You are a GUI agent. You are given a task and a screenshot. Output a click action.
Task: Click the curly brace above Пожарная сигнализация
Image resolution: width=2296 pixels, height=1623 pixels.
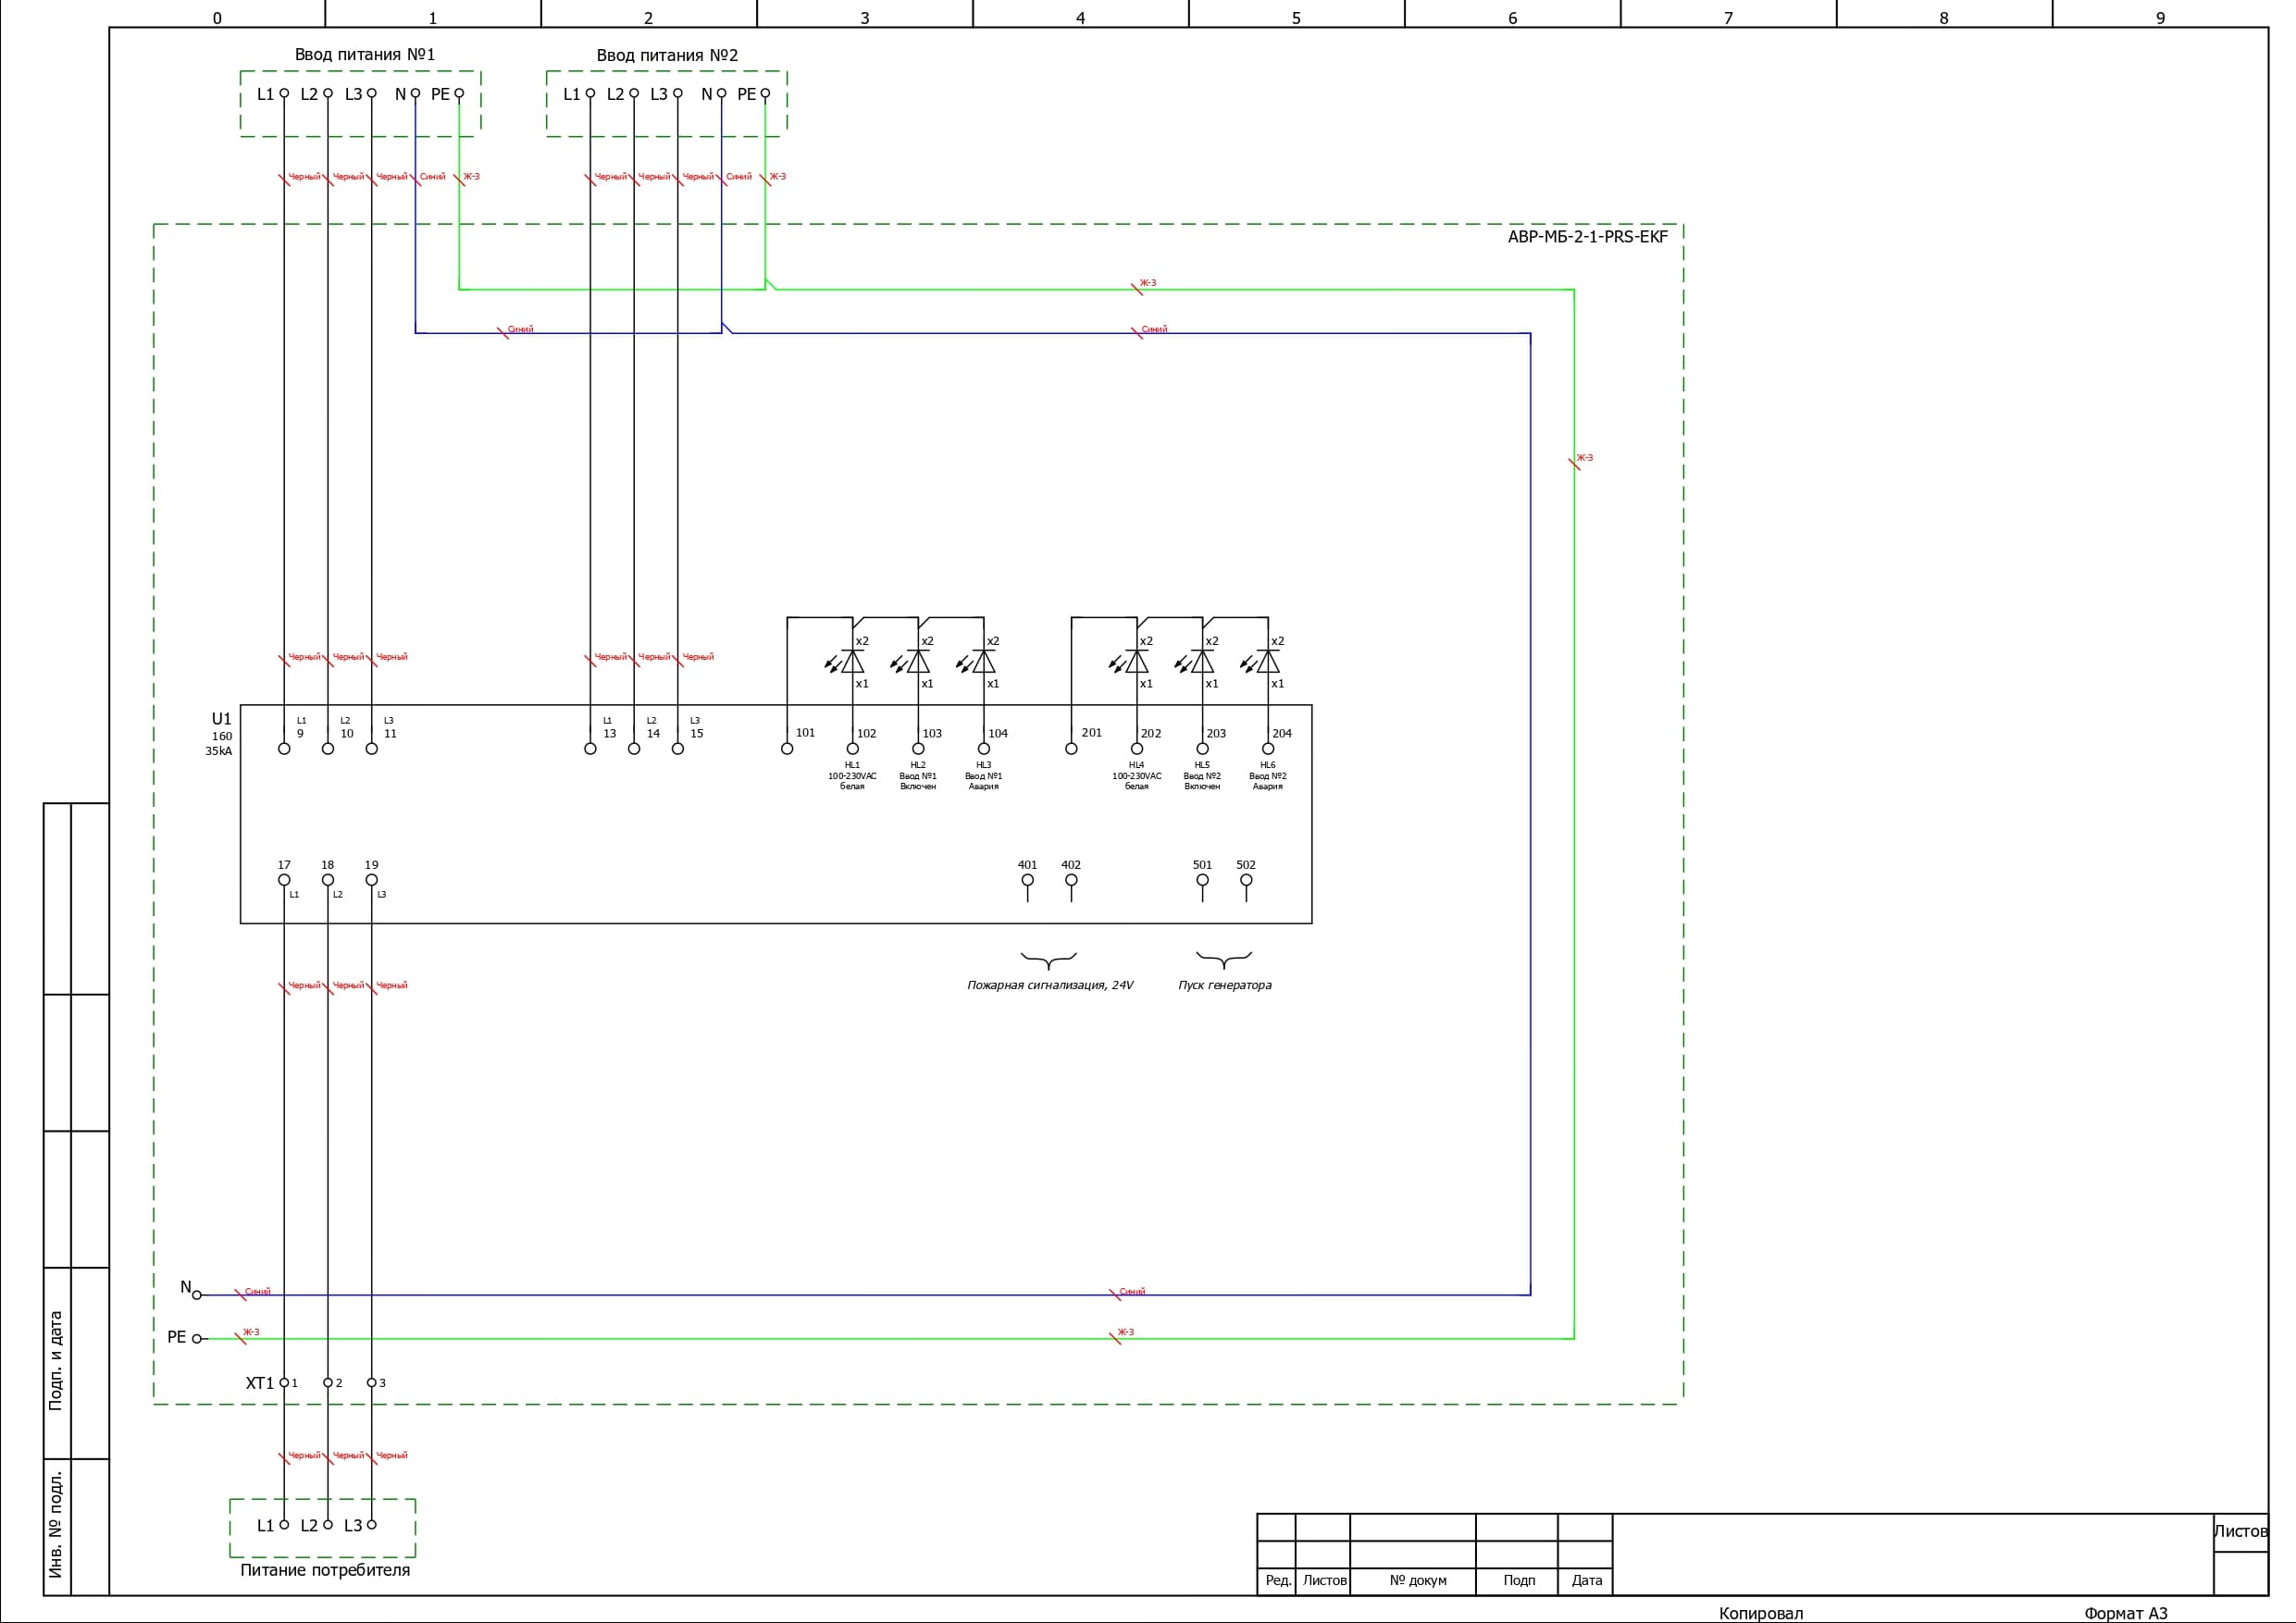click(x=1048, y=961)
